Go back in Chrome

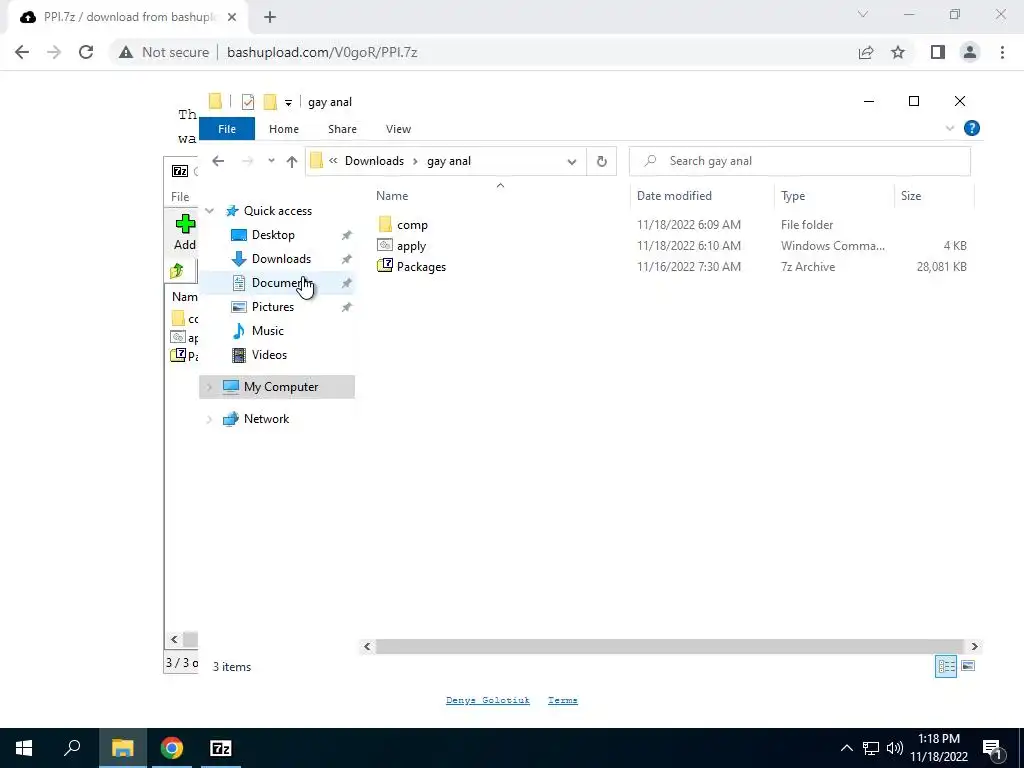22,52
